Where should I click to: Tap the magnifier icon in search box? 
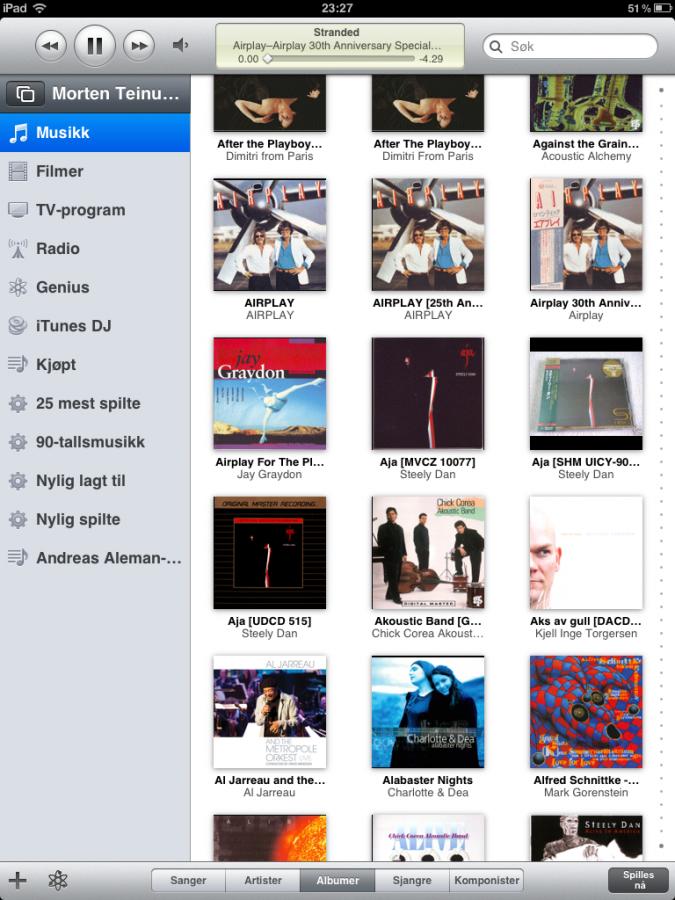(496, 46)
